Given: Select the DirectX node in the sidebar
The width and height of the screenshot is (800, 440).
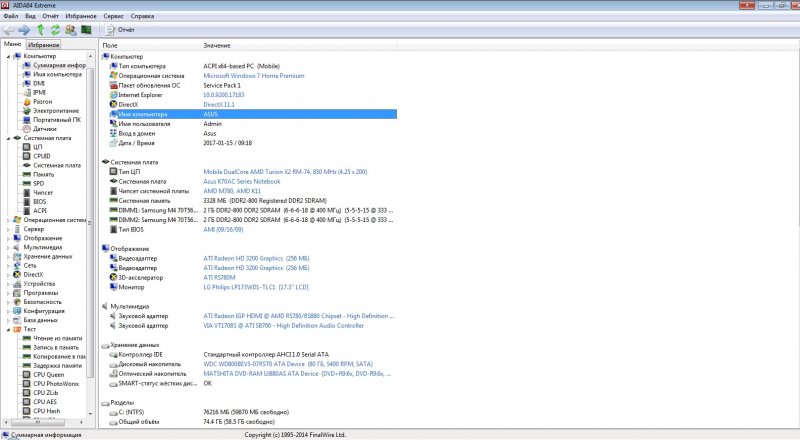Looking at the screenshot, I should click(x=33, y=274).
